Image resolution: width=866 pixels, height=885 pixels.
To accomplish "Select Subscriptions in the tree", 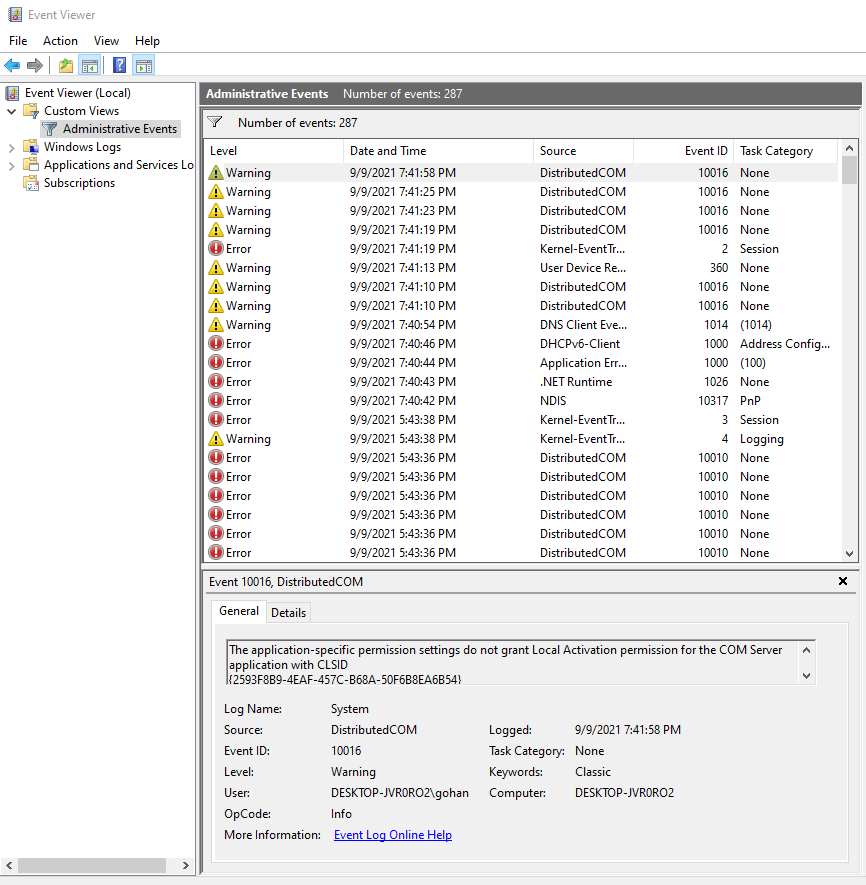I will tap(80, 183).
